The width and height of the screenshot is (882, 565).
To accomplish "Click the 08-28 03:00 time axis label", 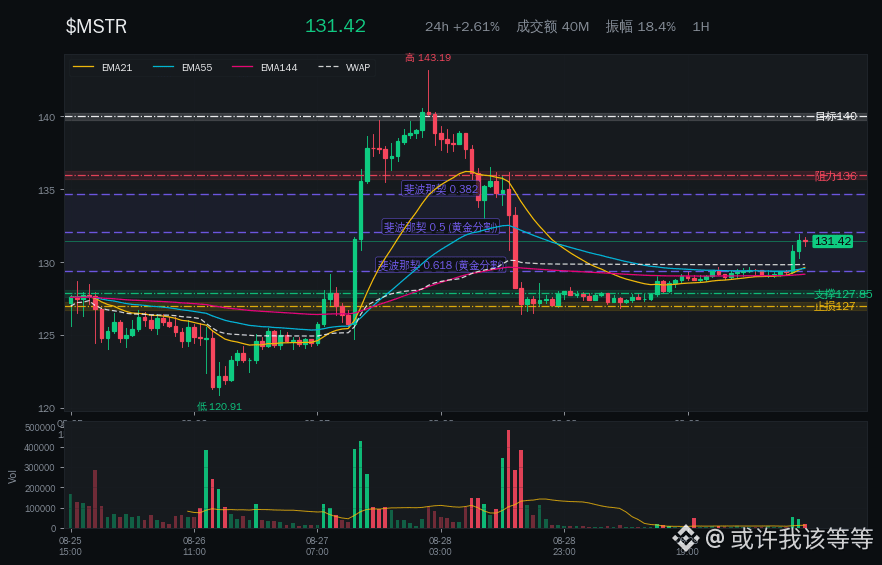I will tap(440, 546).
